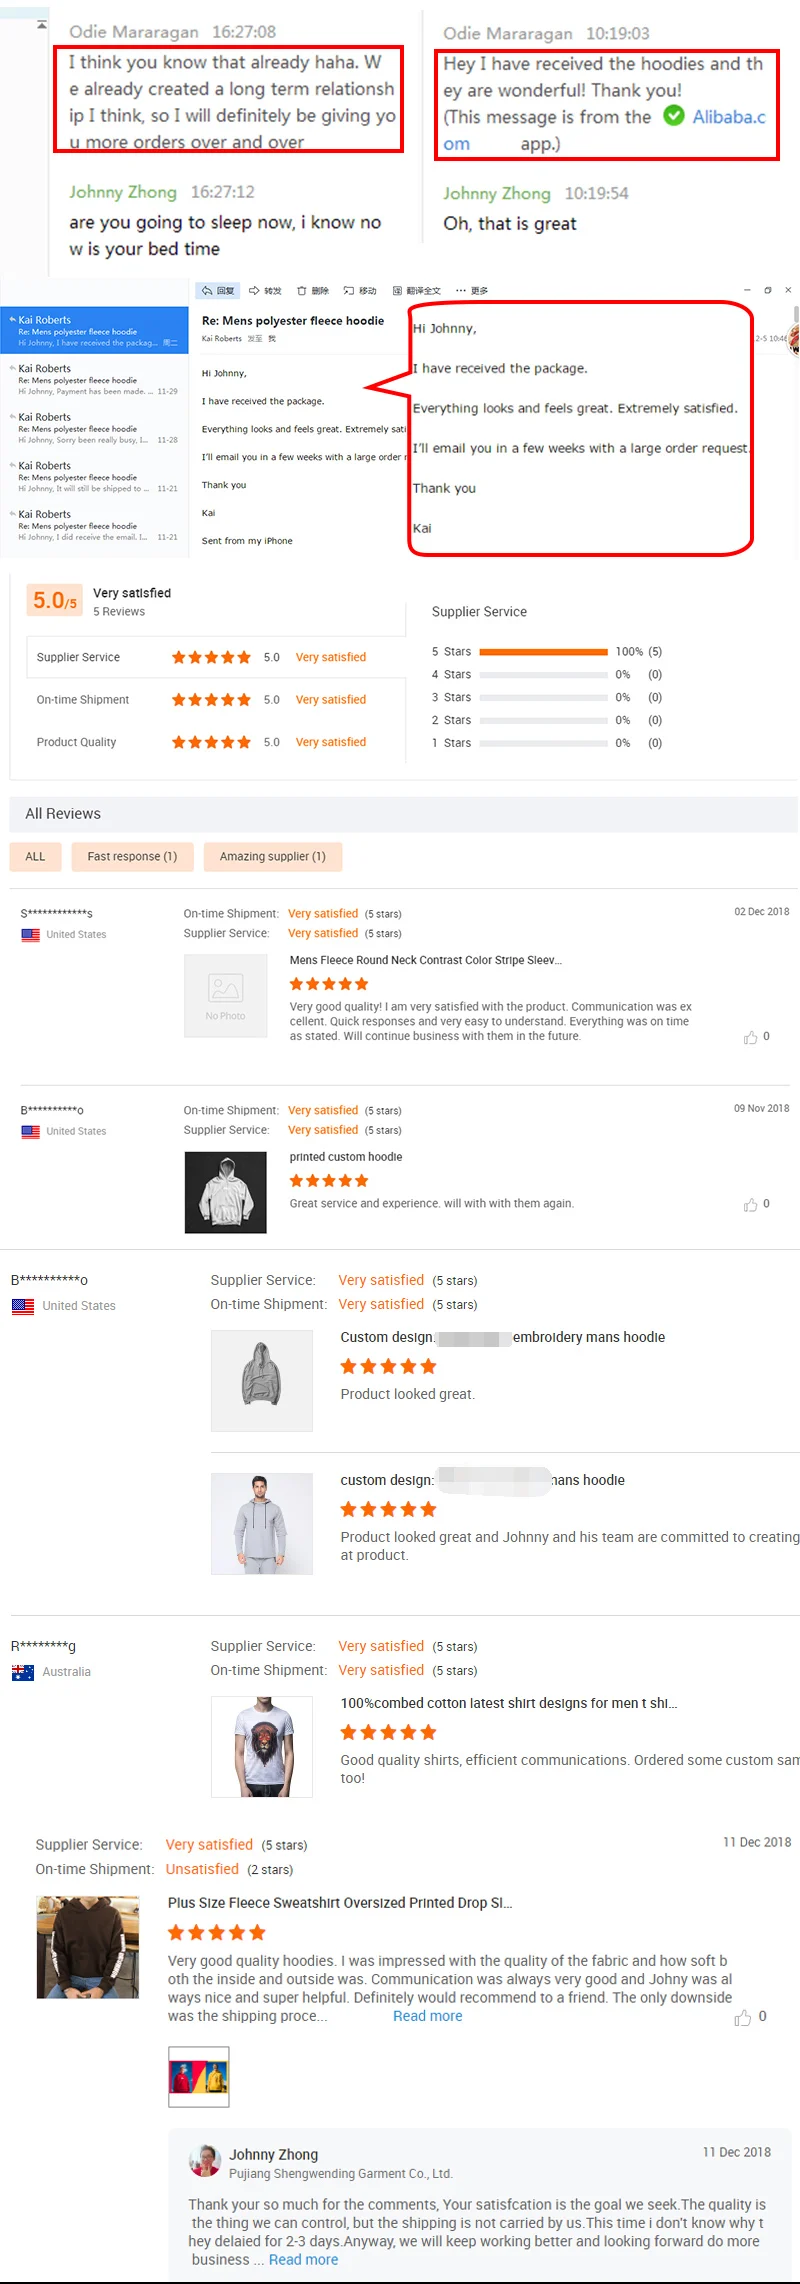Expand Johnny Zhong's reply via Read more
Viewport: 800px width, 2284px height.
tap(302, 2259)
